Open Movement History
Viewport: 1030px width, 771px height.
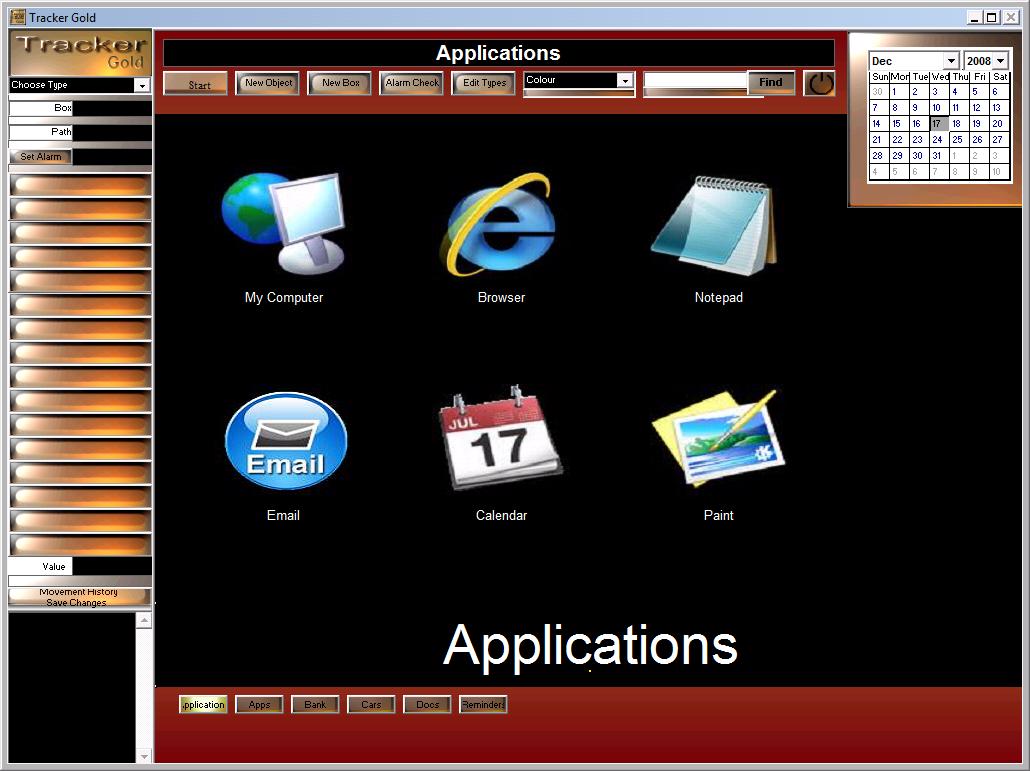tap(78, 592)
